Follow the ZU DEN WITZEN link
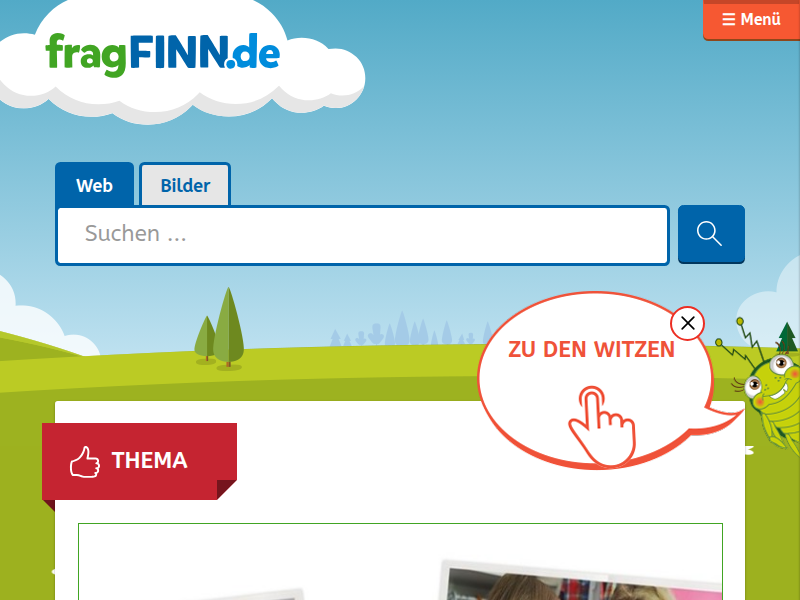This screenshot has width=800, height=600. [x=591, y=349]
